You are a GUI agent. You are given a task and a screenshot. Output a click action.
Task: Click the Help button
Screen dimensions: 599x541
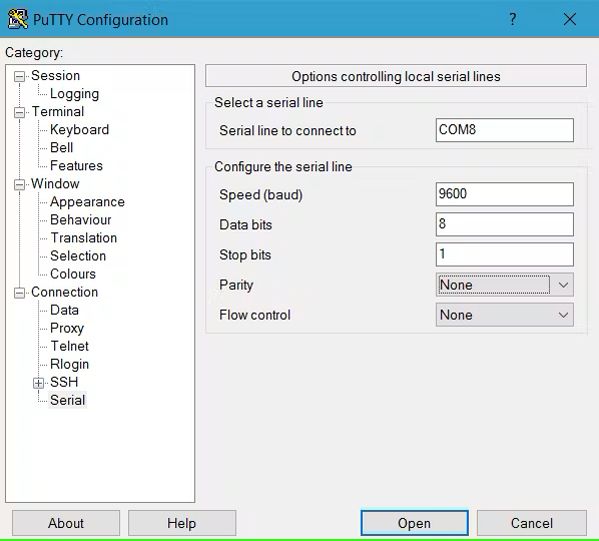pos(182,523)
